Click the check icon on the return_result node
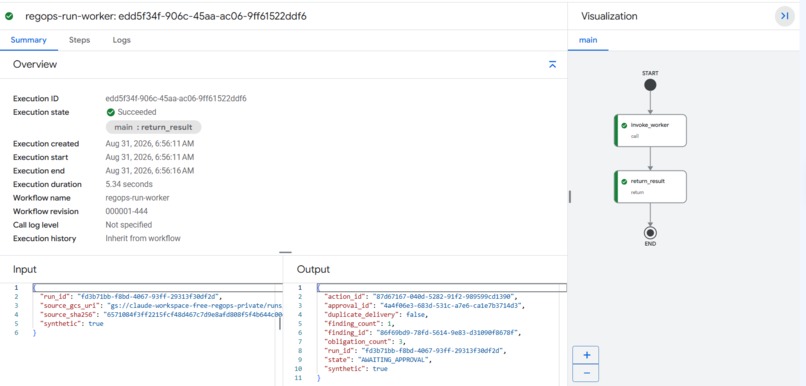This screenshot has height=386, width=806. (624, 181)
